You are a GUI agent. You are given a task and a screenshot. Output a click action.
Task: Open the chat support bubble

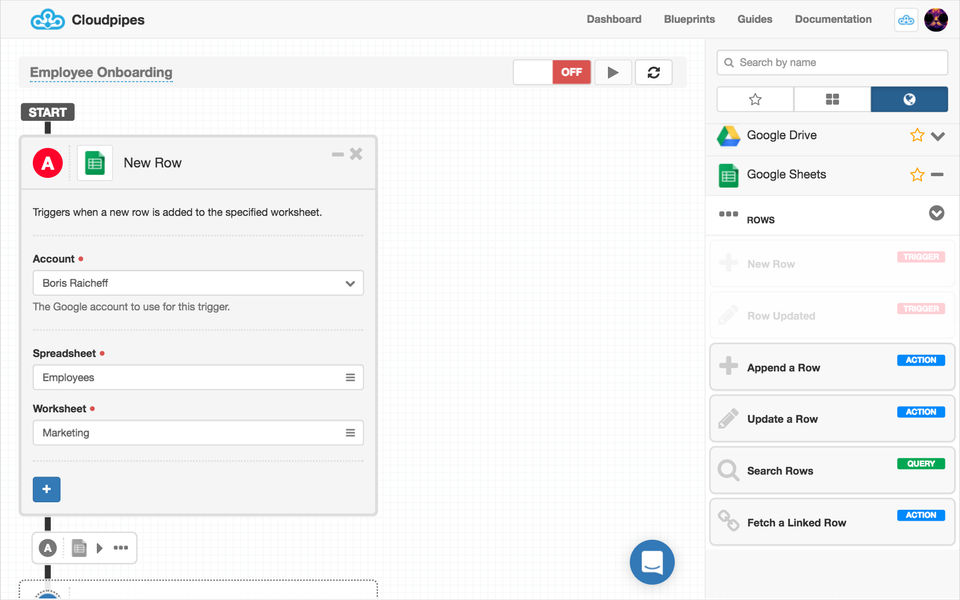[x=652, y=562]
